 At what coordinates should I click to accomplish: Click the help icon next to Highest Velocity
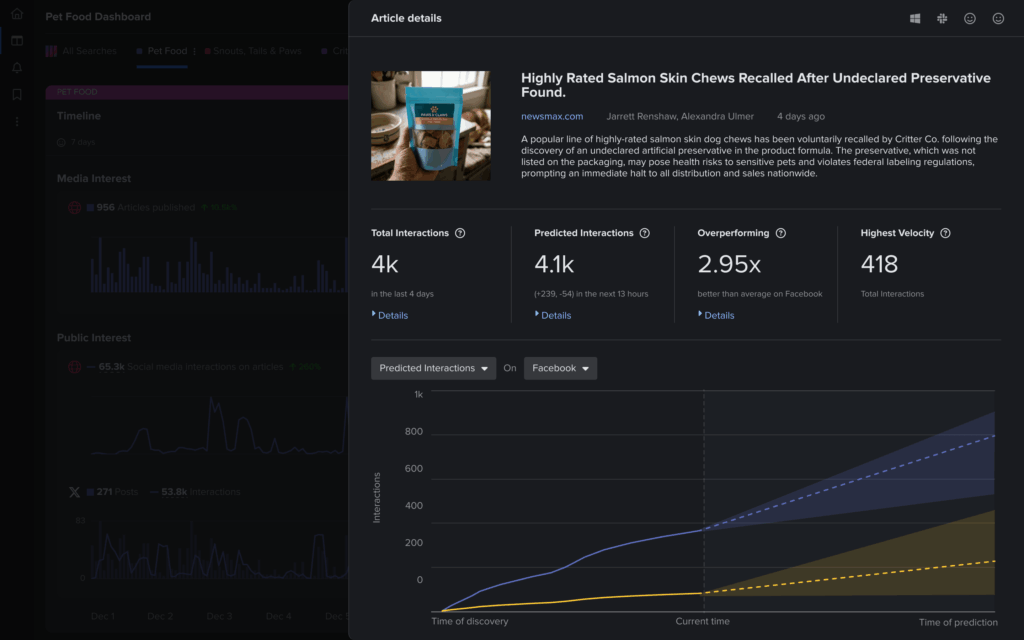(945, 233)
